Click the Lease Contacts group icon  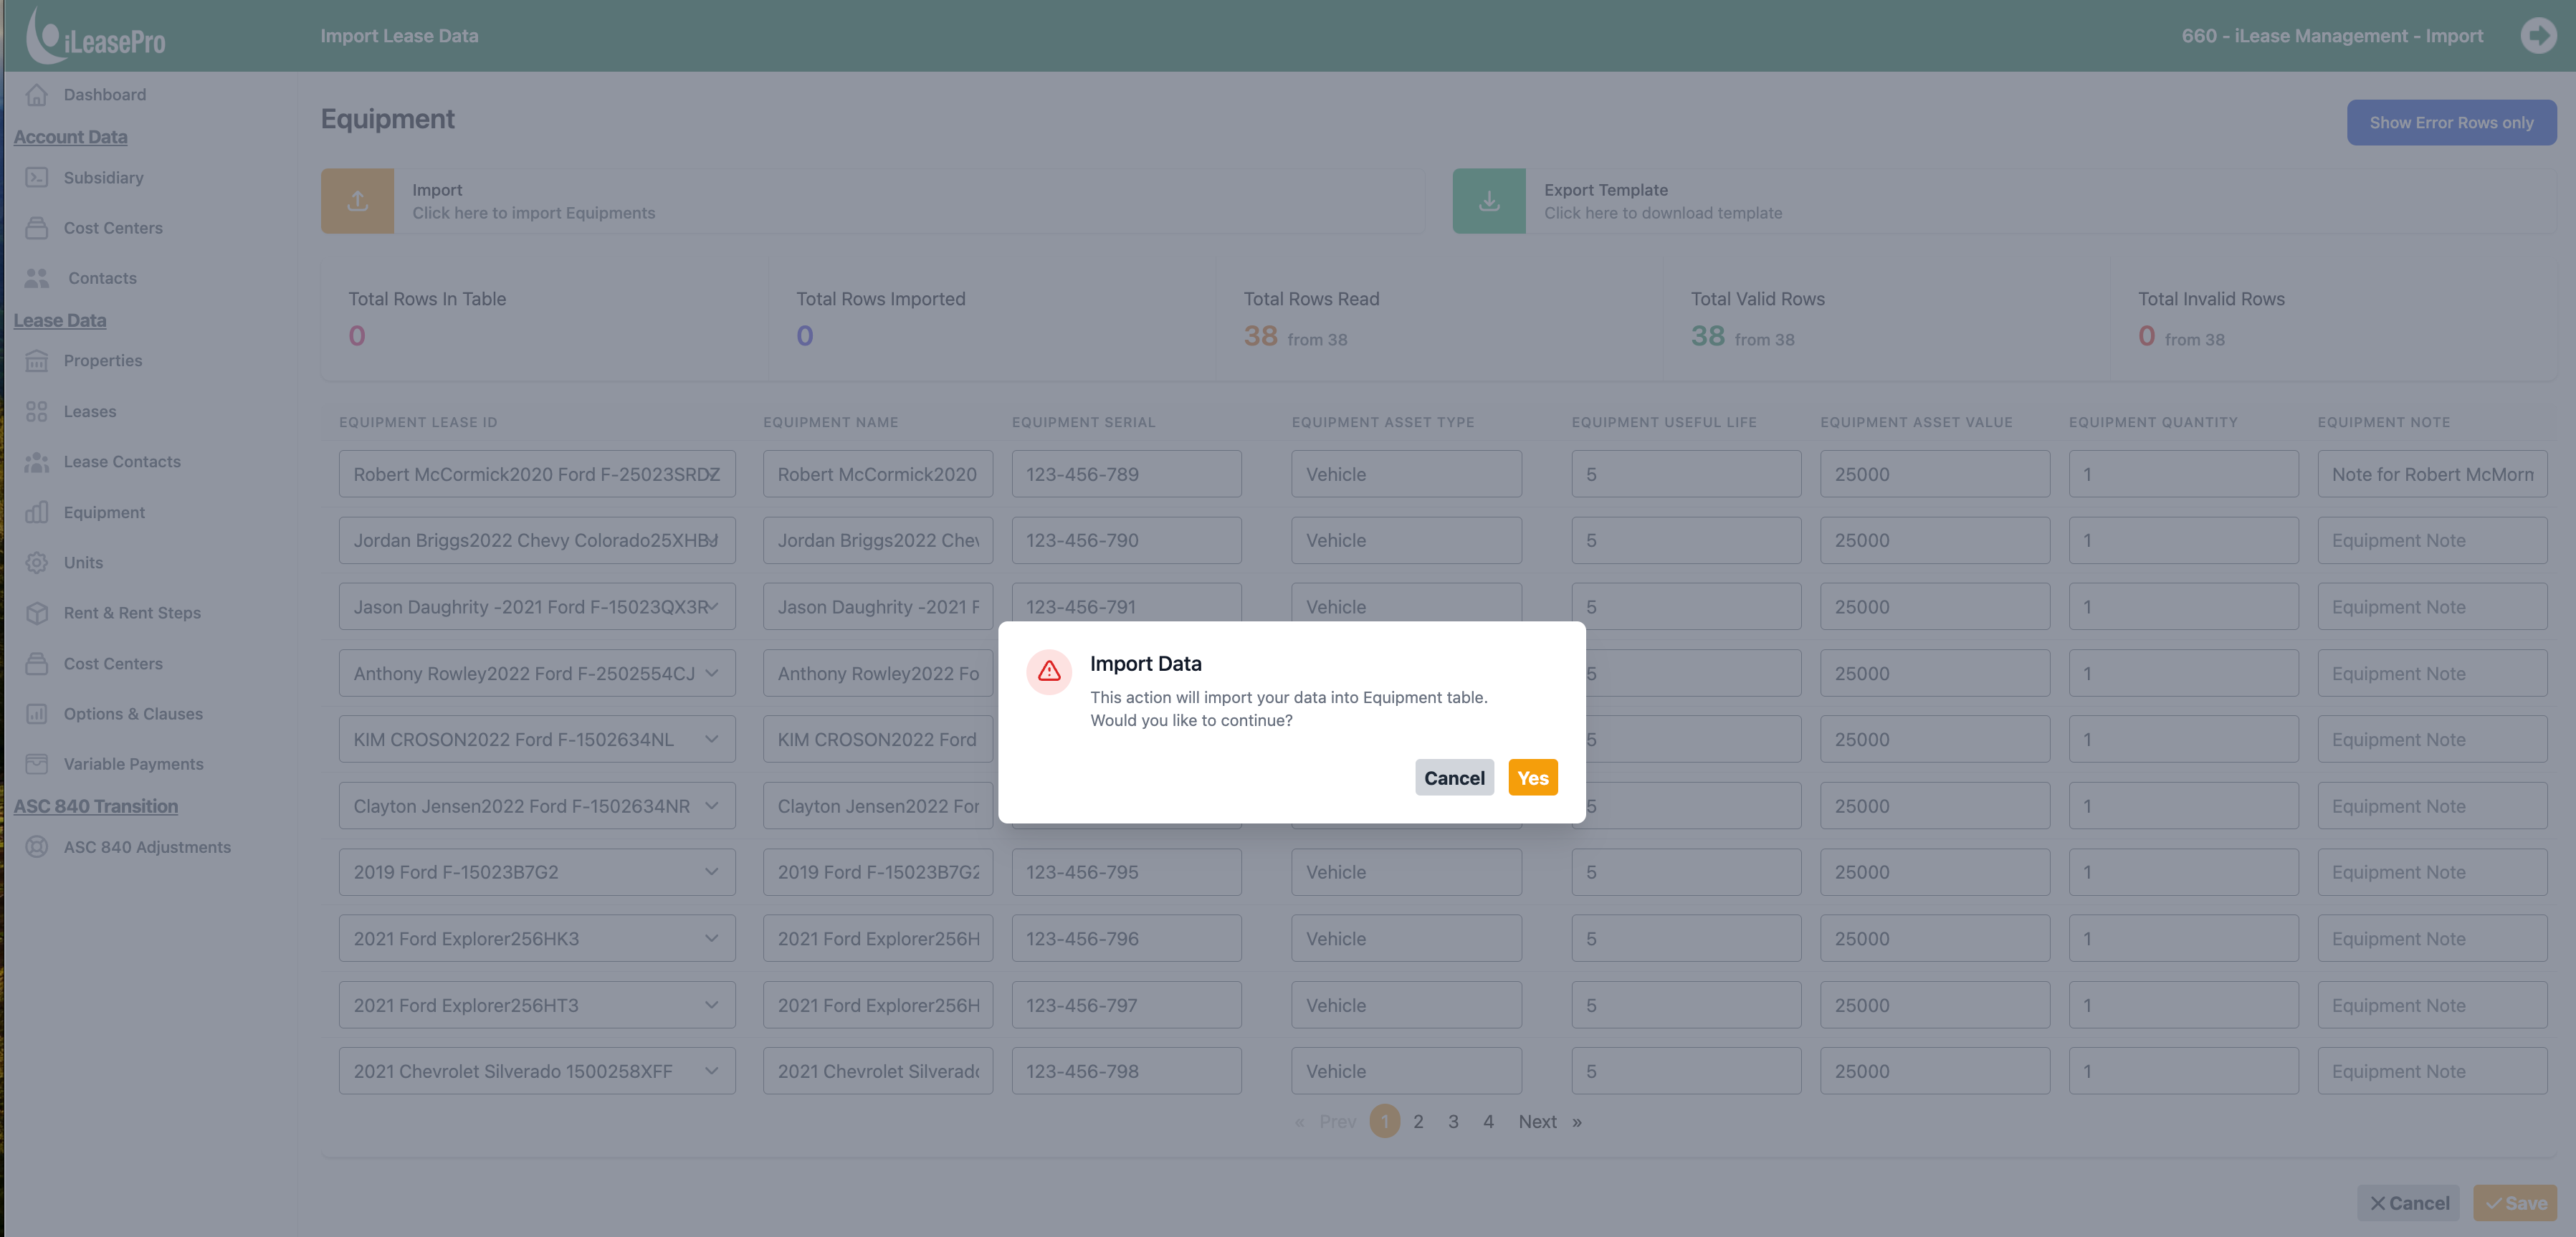[37, 462]
